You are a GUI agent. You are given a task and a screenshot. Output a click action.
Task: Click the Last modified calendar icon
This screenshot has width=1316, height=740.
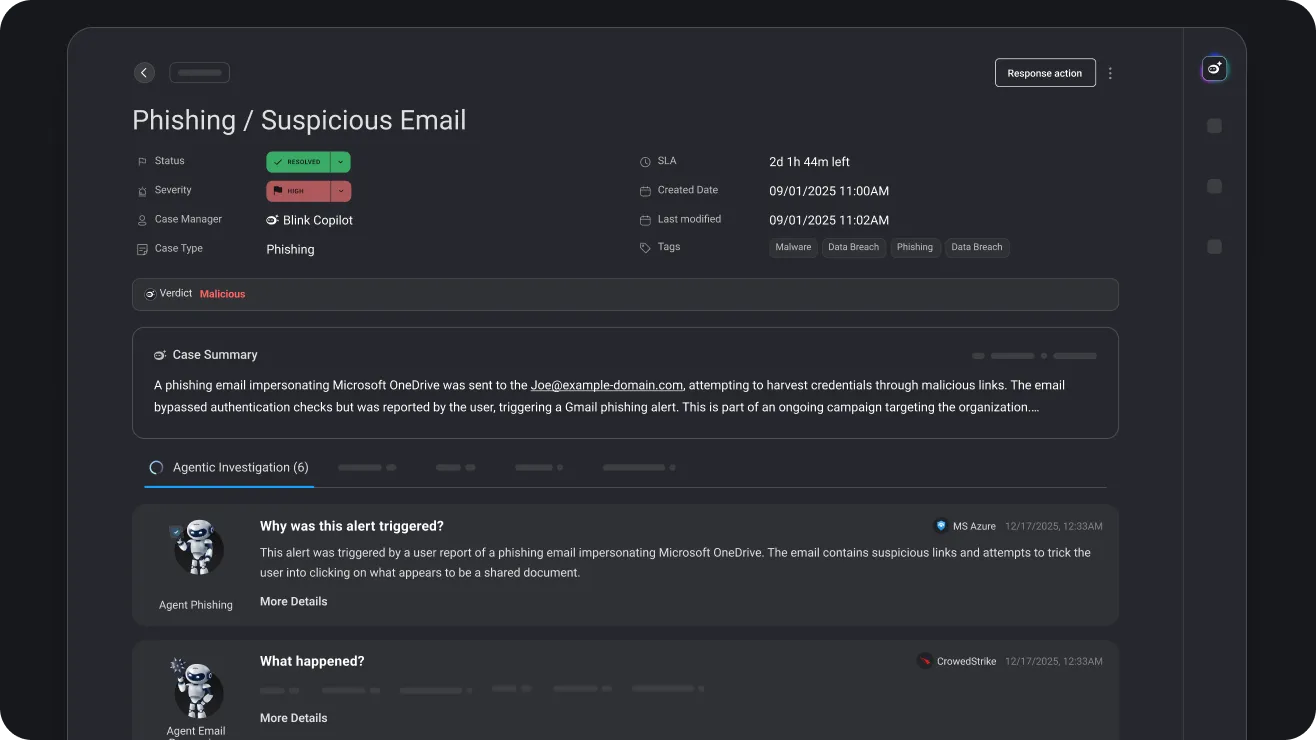coord(645,220)
